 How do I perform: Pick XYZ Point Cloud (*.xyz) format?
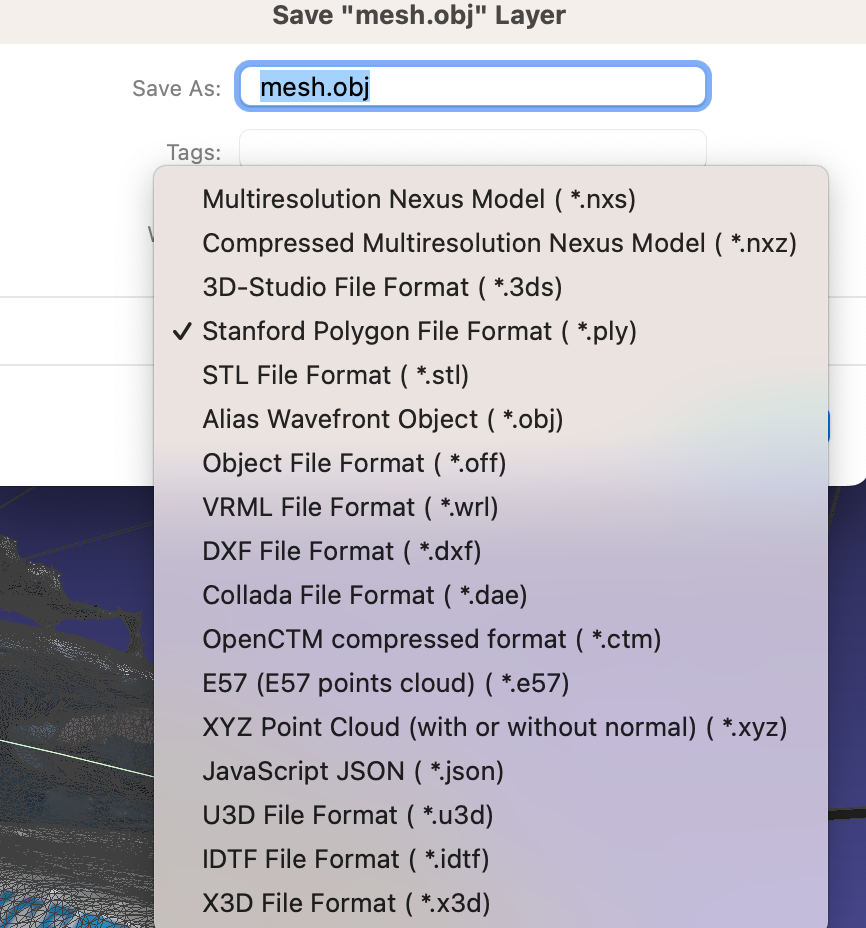[495, 727]
